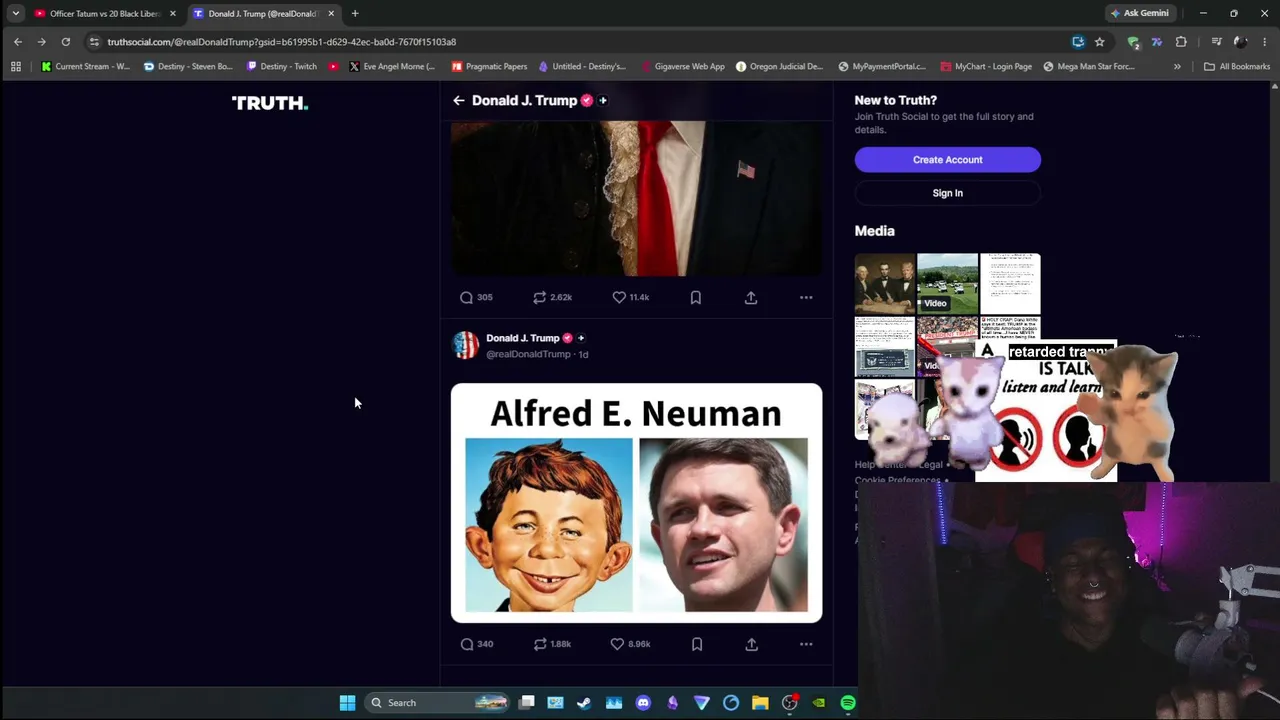
Task: Like the Alfred E. Neuman post
Action: pos(631,644)
